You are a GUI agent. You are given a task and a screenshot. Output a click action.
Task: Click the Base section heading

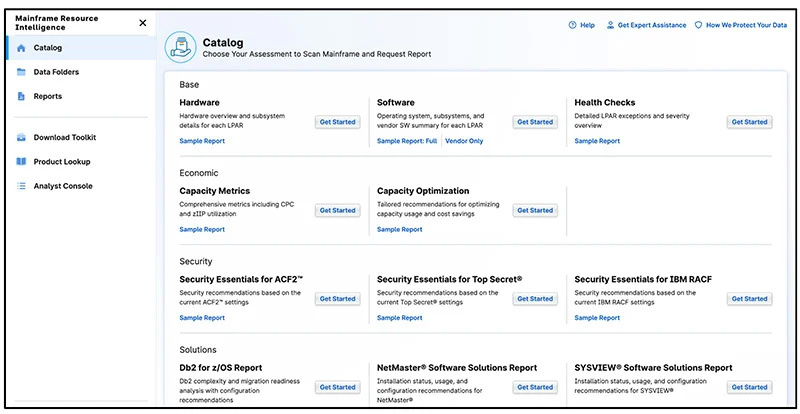(x=189, y=85)
